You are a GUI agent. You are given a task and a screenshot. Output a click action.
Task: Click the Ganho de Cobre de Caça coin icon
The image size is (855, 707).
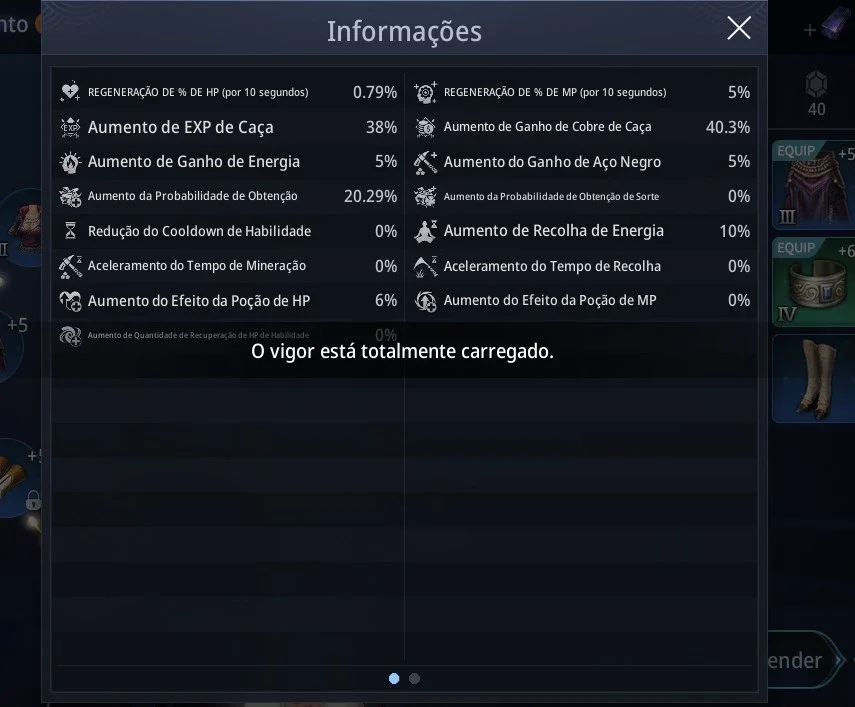point(425,127)
